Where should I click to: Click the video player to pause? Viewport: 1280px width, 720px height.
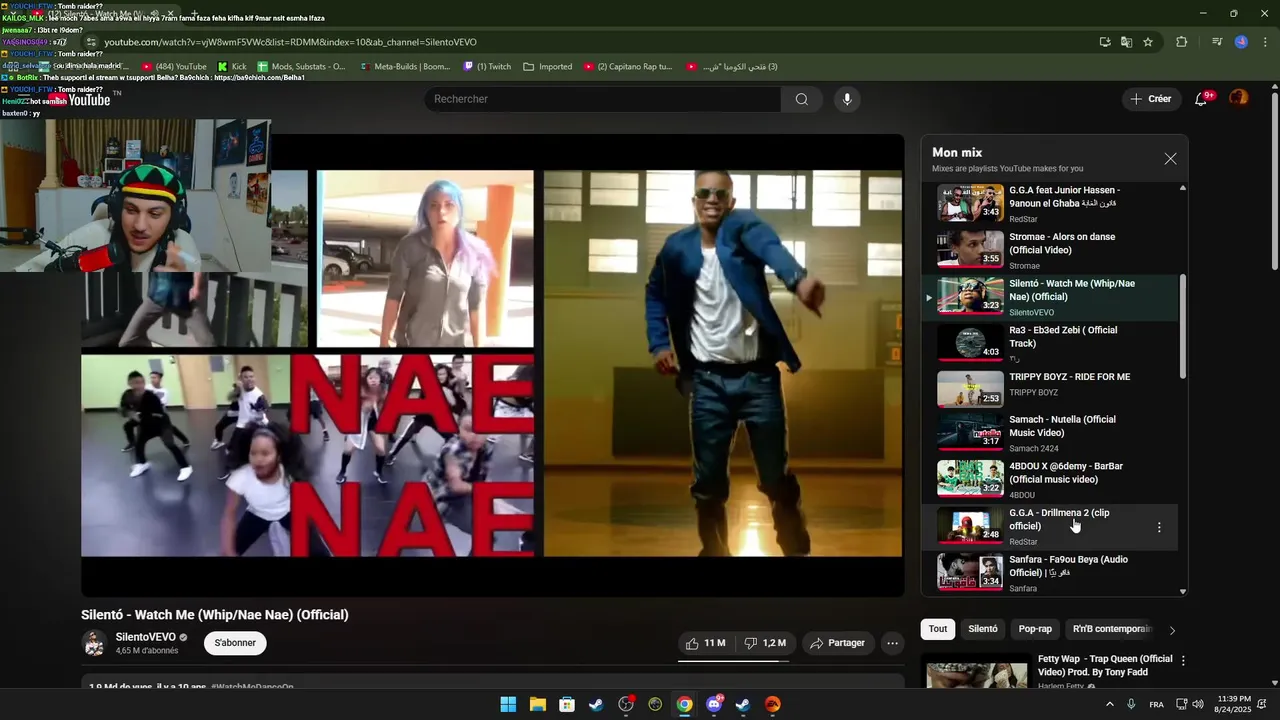(x=492, y=365)
